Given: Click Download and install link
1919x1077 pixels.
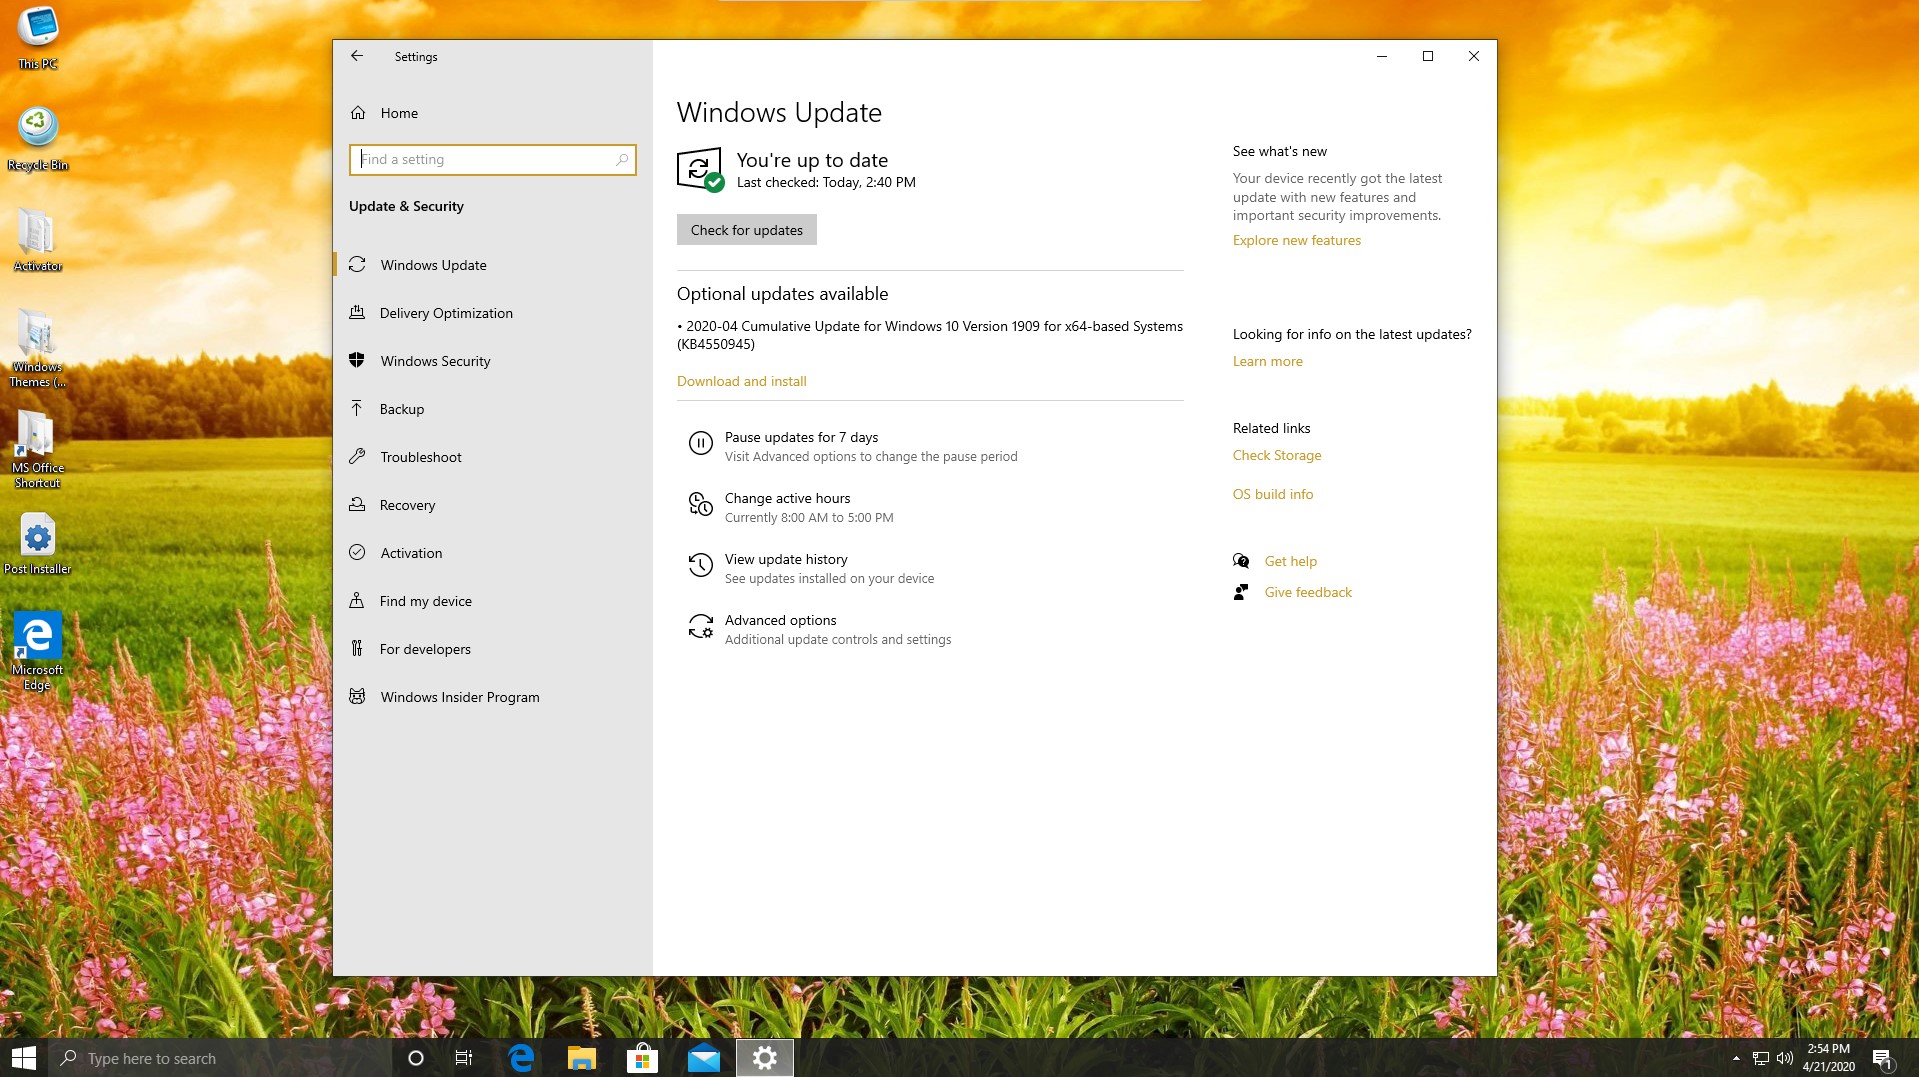Looking at the screenshot, I should click(741, 381).
